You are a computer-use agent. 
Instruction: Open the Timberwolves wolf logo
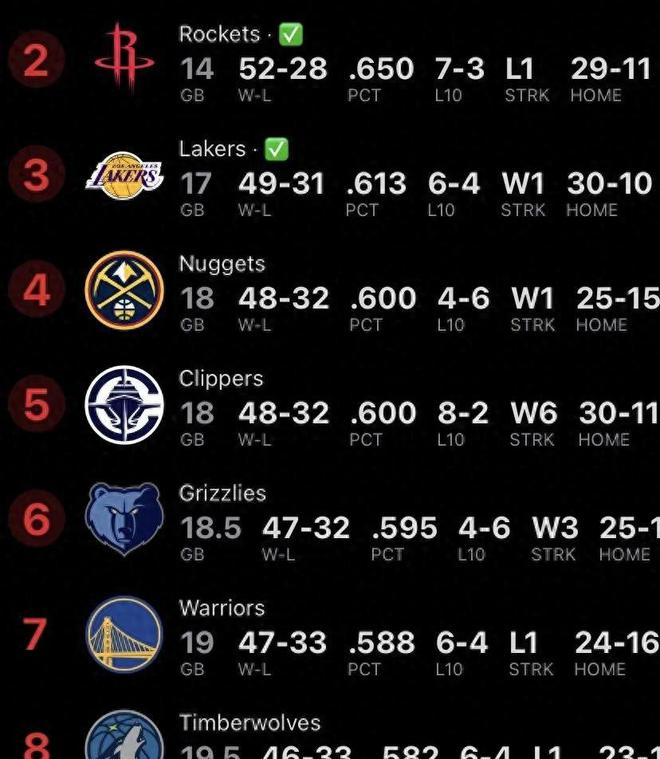[x=124, y=734]
